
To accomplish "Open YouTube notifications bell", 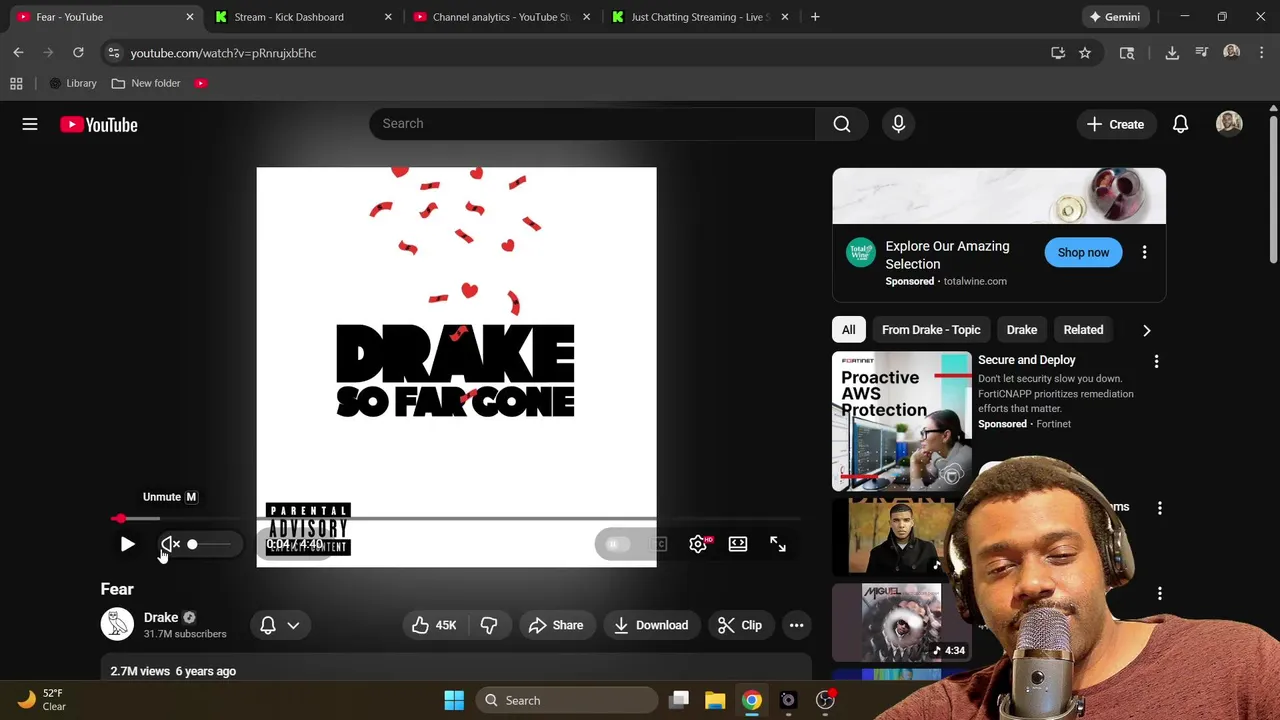I will tap(1180, 124).
